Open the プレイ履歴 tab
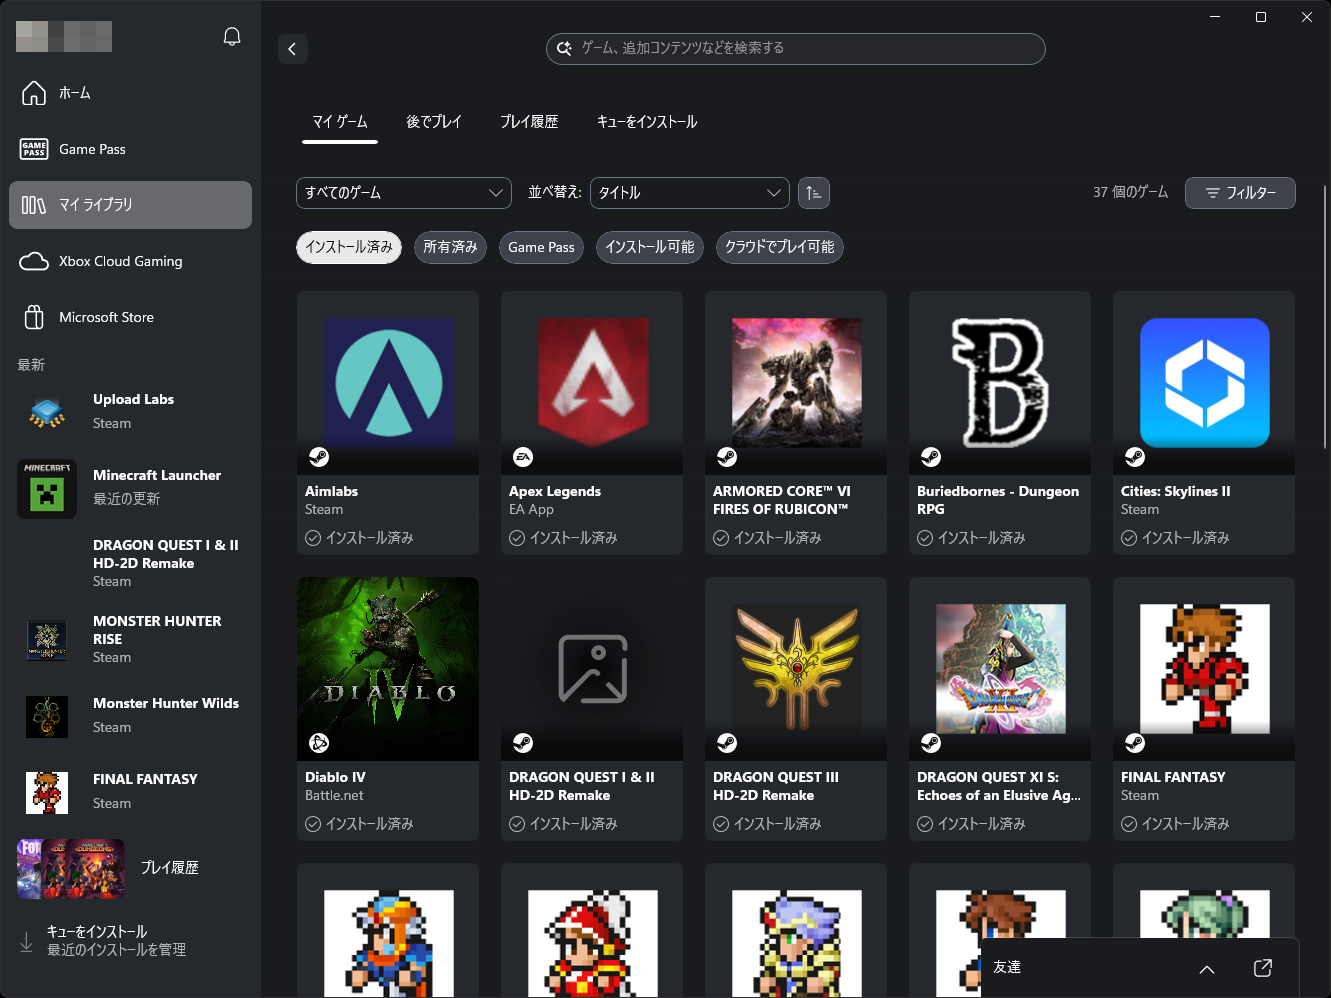Image resolution: width=1331 pixels, height=998 pixels. [529, 121]
